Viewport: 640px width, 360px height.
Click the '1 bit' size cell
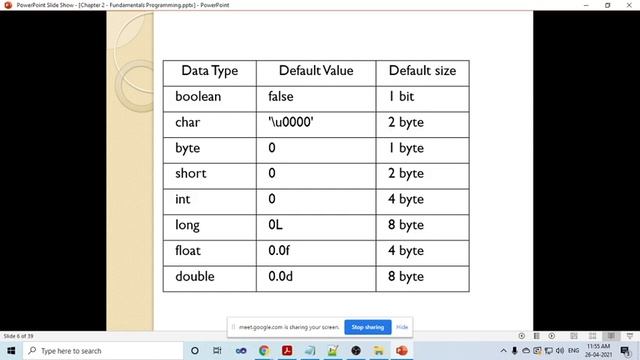(422, 99)
